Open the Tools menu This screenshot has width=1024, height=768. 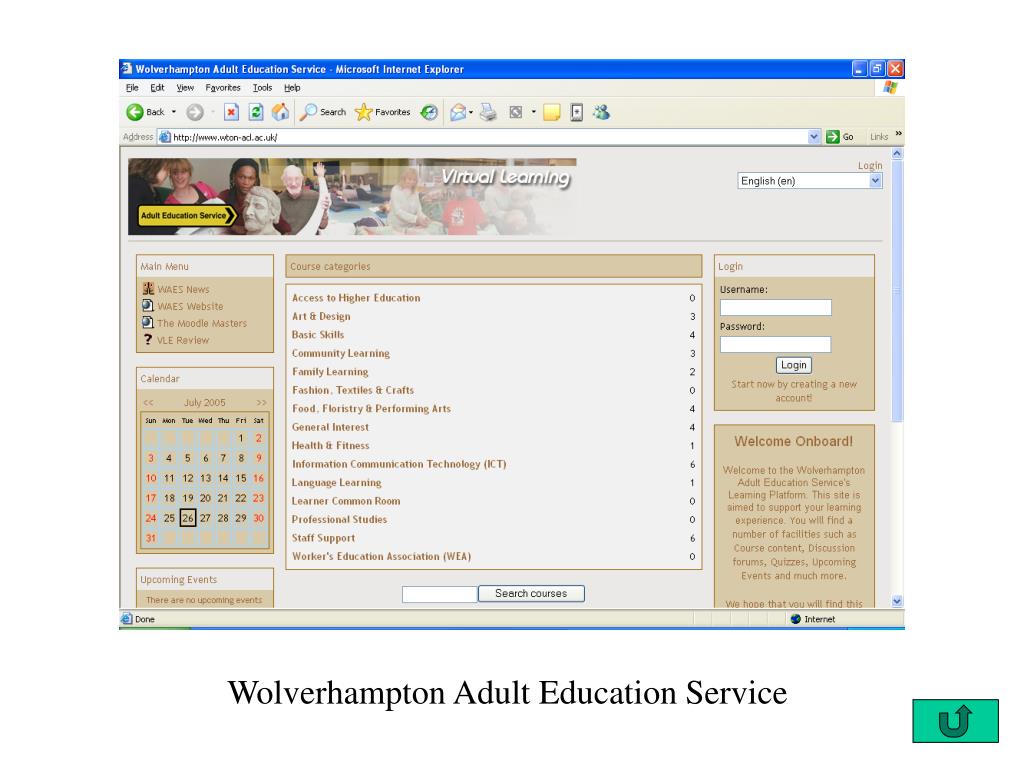(x=263, y=88)
